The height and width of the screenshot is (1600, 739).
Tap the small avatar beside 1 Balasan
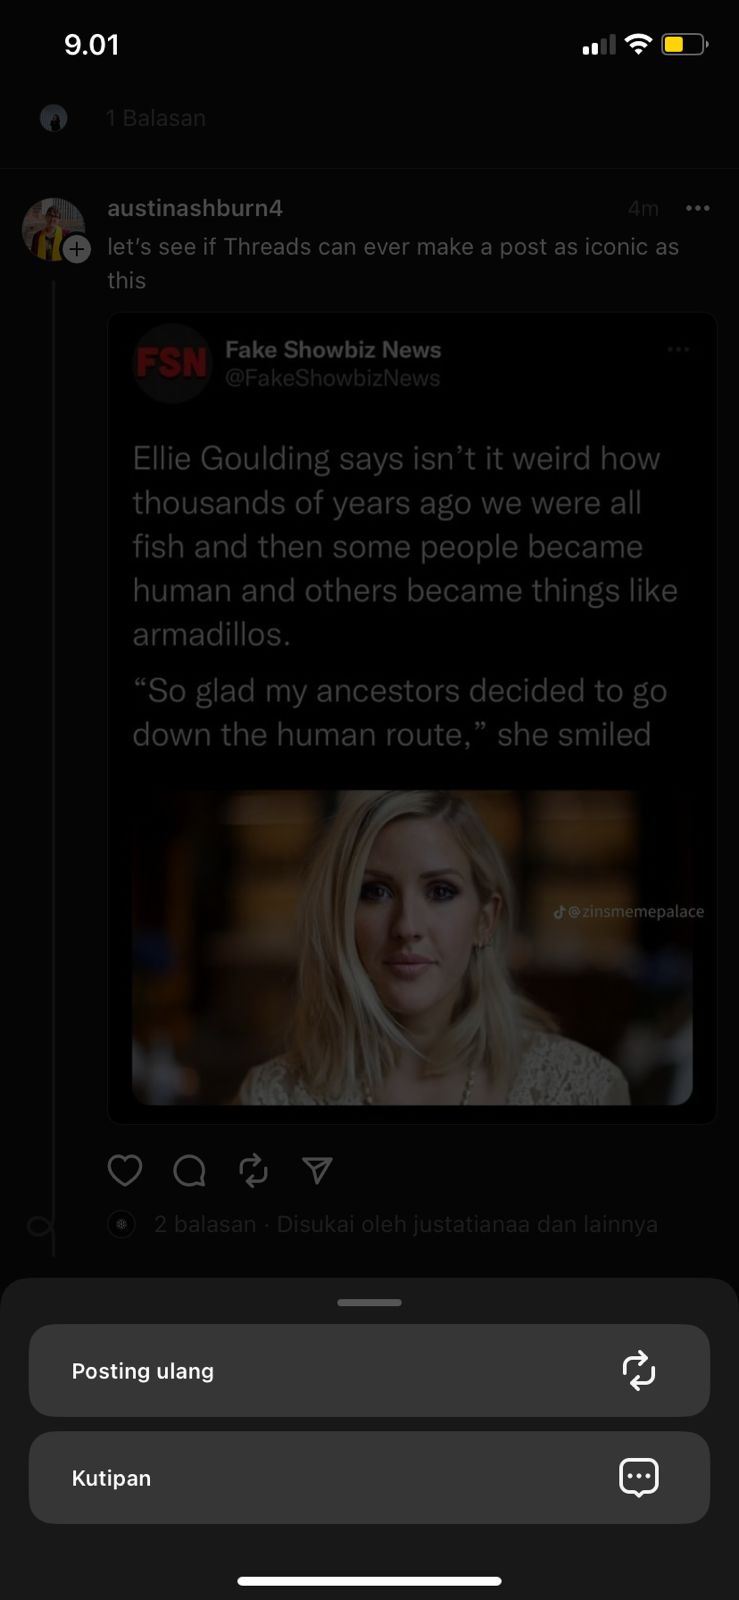[54, 118]
